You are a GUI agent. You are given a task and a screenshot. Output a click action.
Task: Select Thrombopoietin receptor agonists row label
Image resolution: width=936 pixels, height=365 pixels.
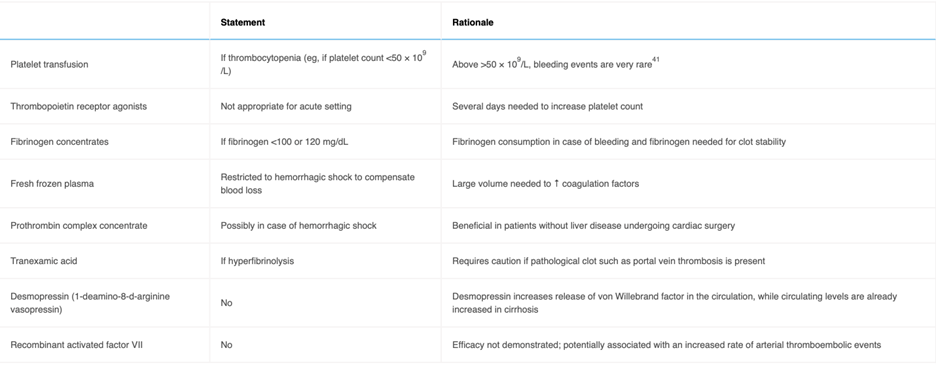coord(70,106)
